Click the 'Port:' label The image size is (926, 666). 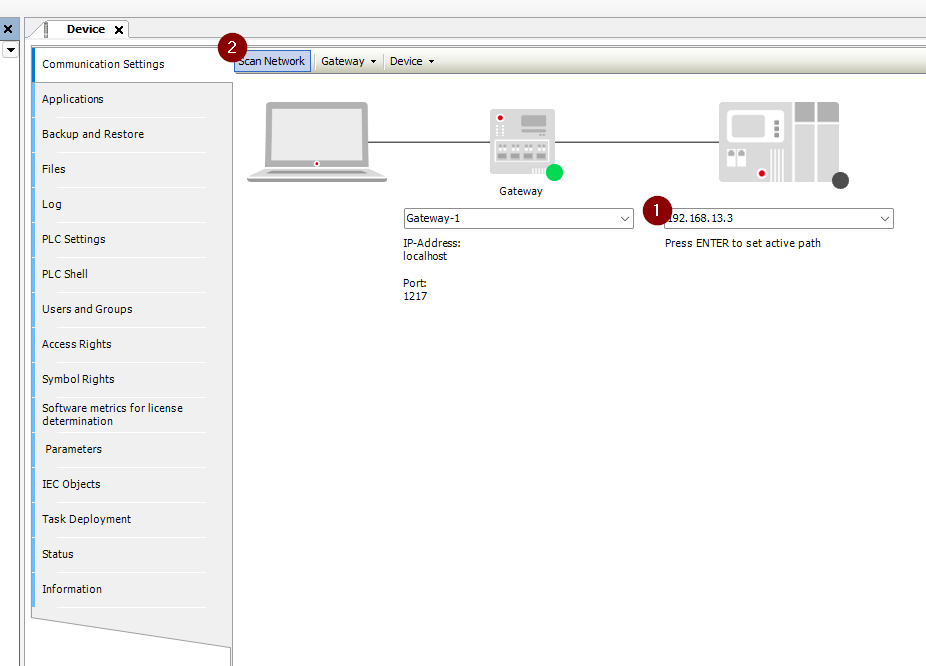tap(415, 283)
